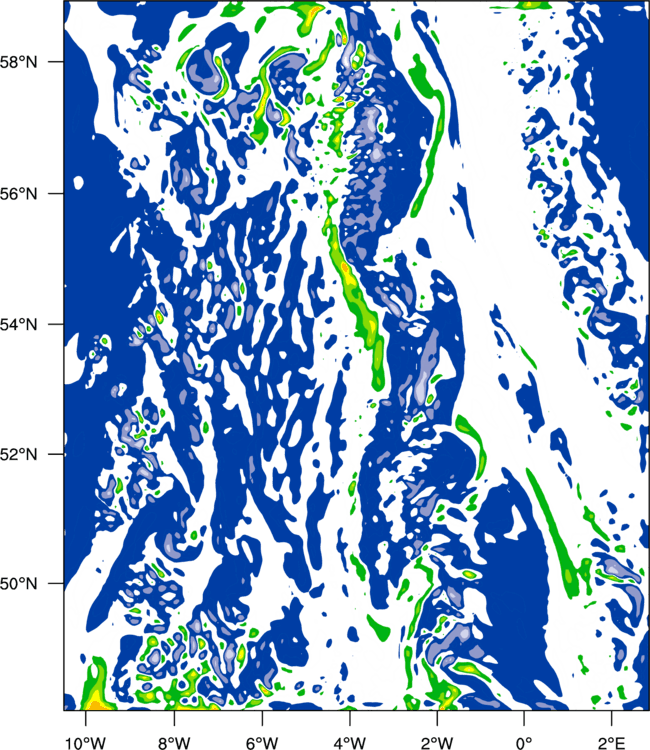The height and width of the screenshot is (750, 650).
Task: Click the 54°N latitude label
Action: (x=18, y=324)
